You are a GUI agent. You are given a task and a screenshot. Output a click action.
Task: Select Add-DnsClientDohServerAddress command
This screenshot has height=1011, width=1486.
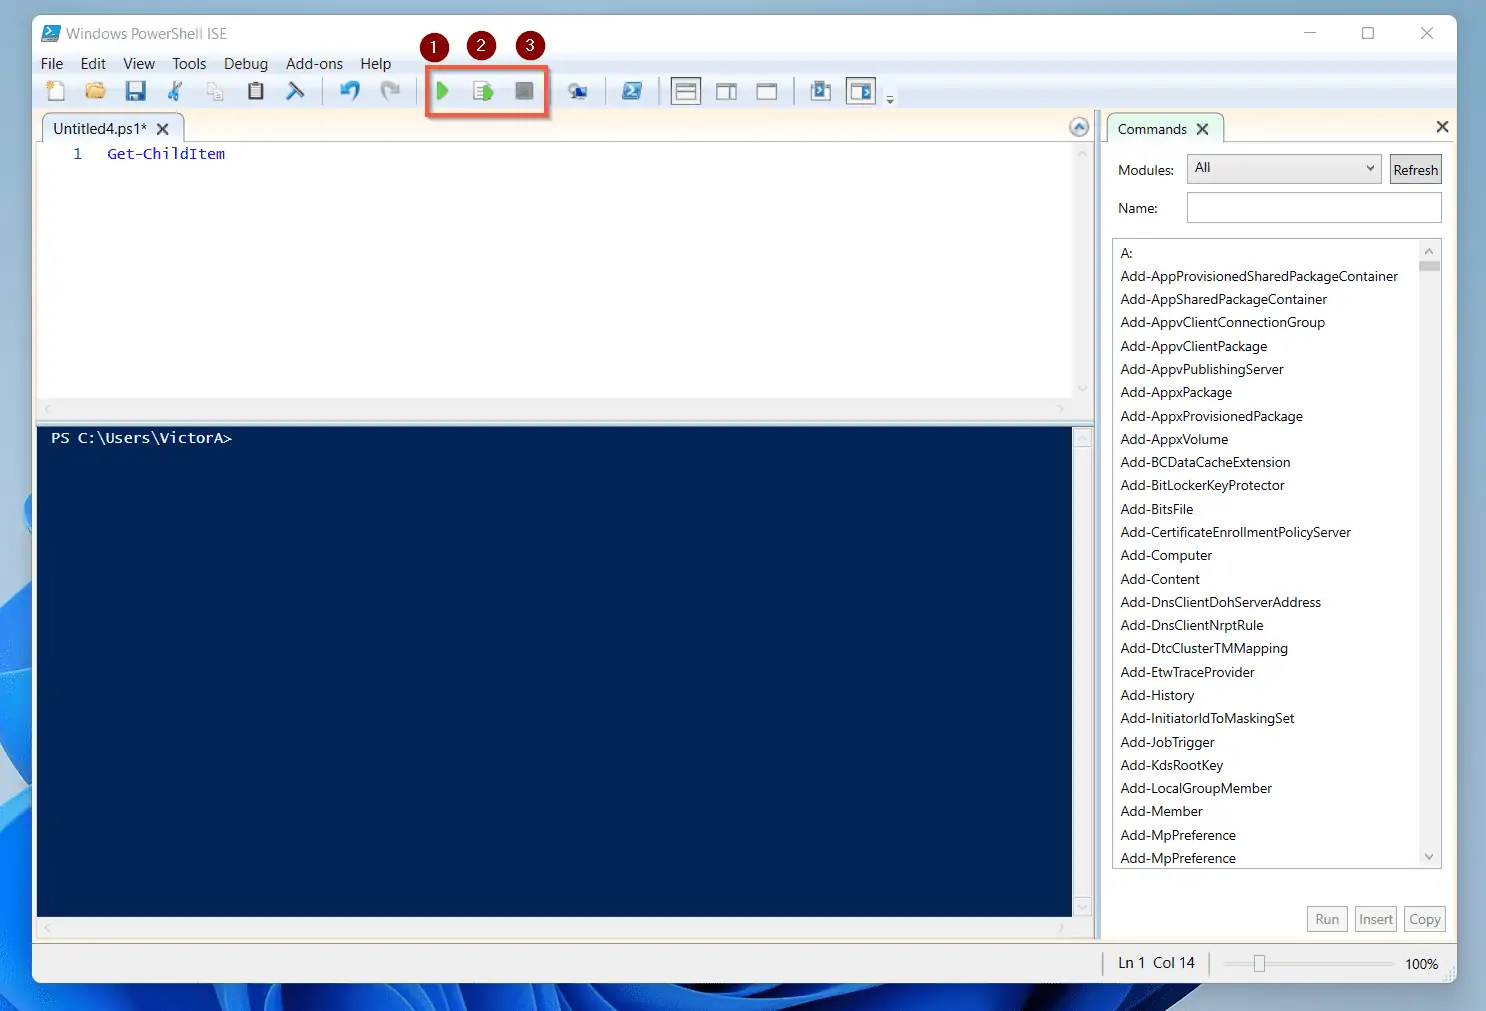[x=1221, y=602]
